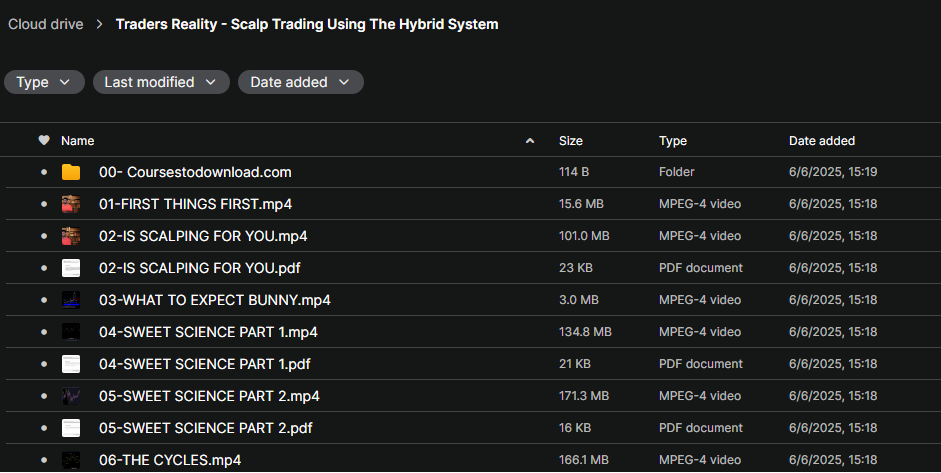Sort by the Size column header
The image size is (941, 473).
click(570, 140)
